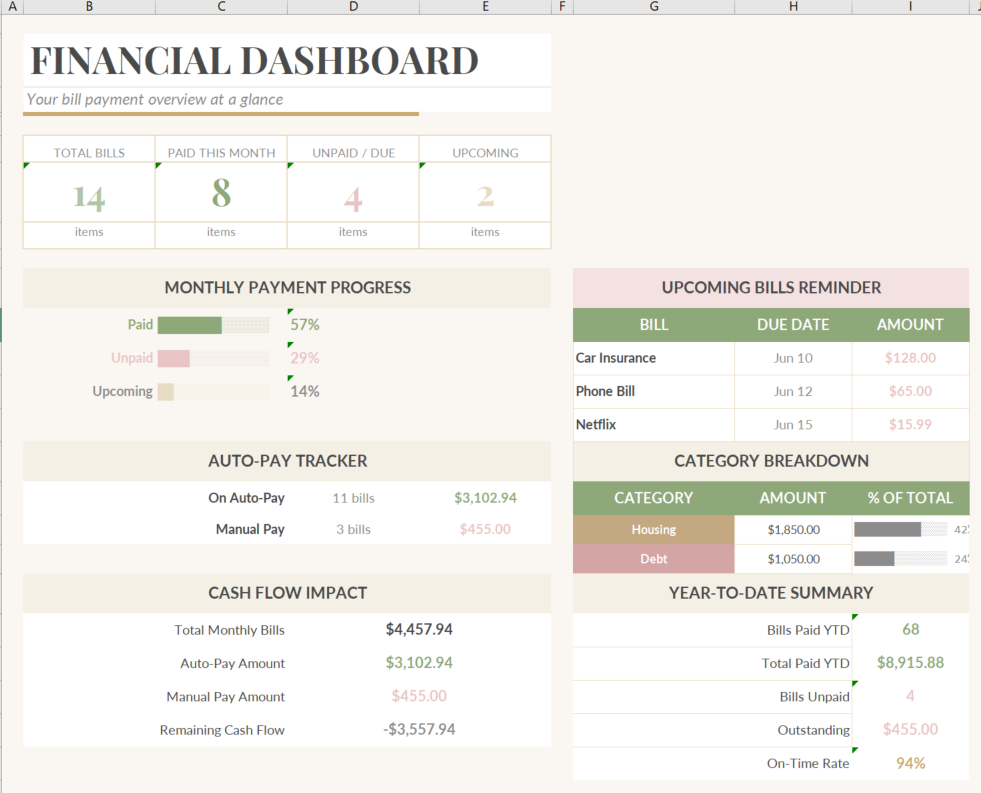Click the total bills value 14
This screenshot has width=981, height=793.
coord(89,196)
